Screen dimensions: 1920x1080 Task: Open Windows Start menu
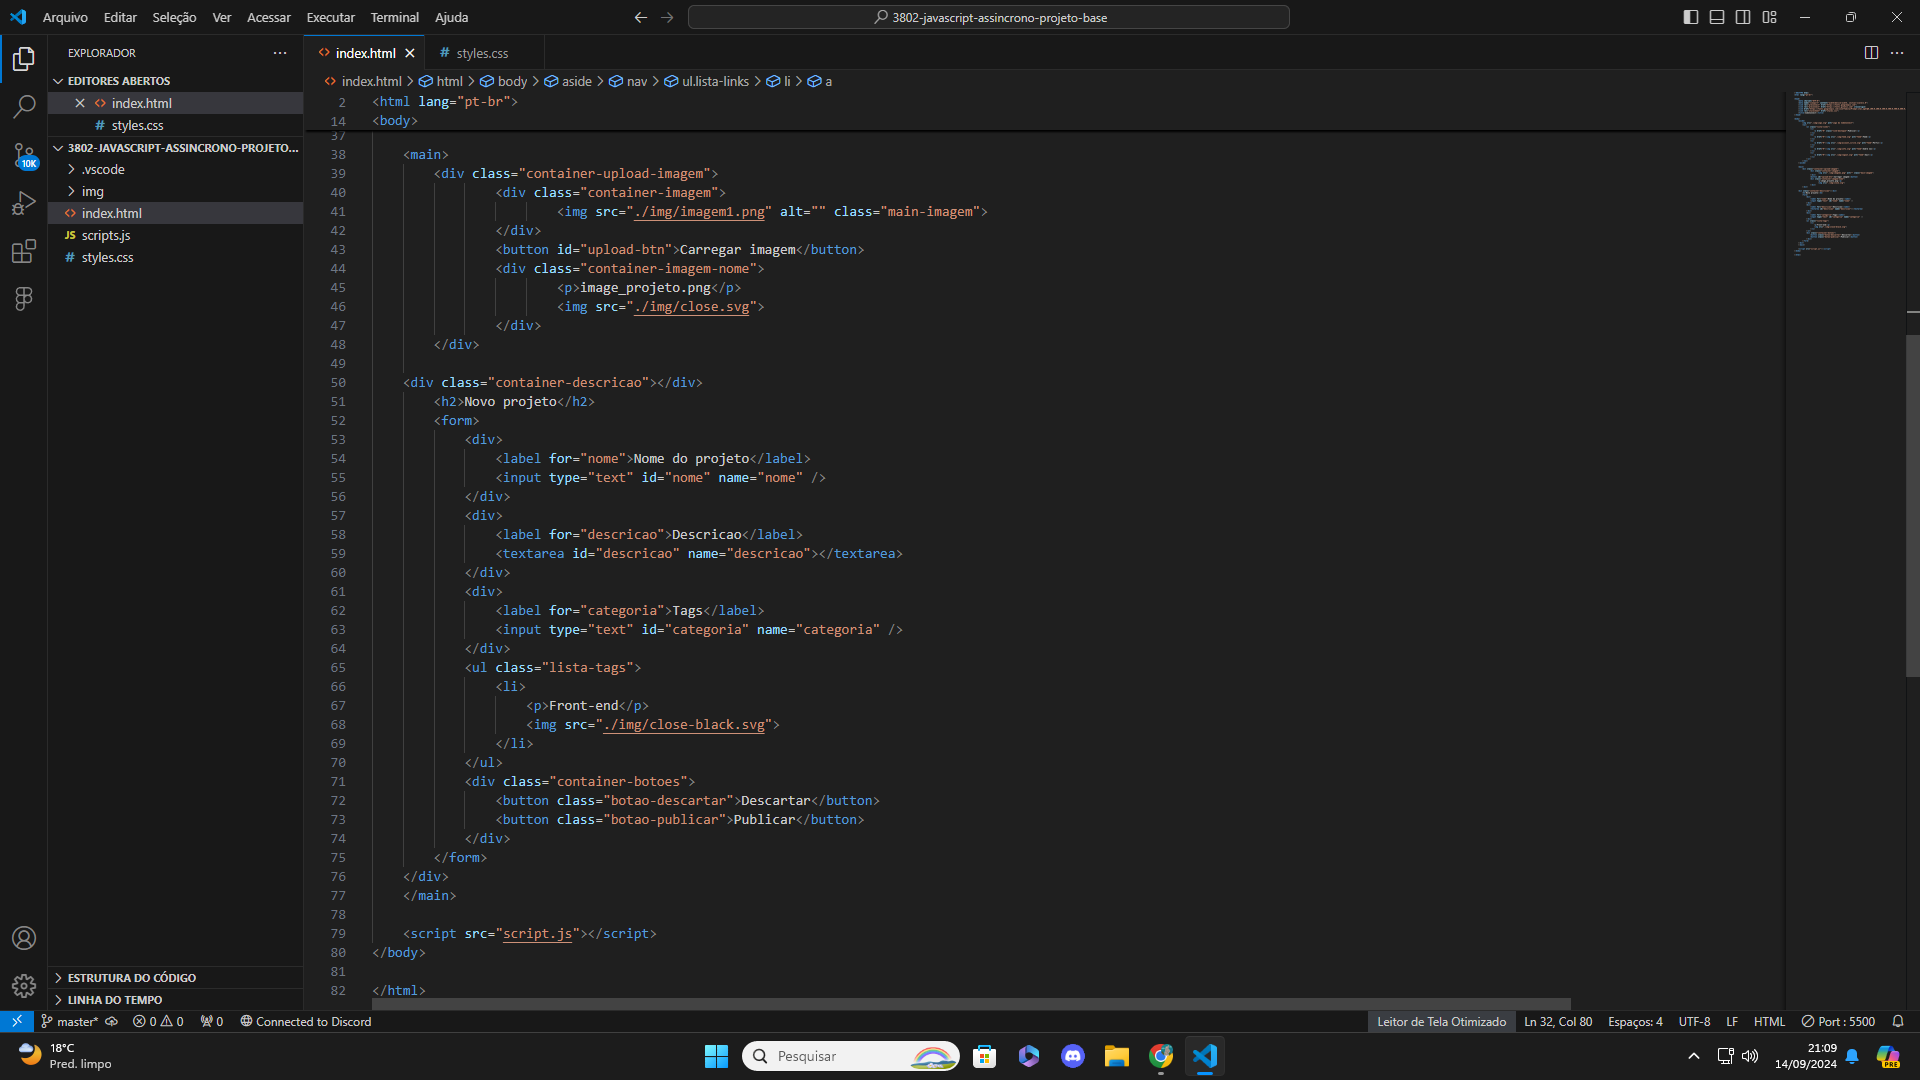tap(716, 1056)
